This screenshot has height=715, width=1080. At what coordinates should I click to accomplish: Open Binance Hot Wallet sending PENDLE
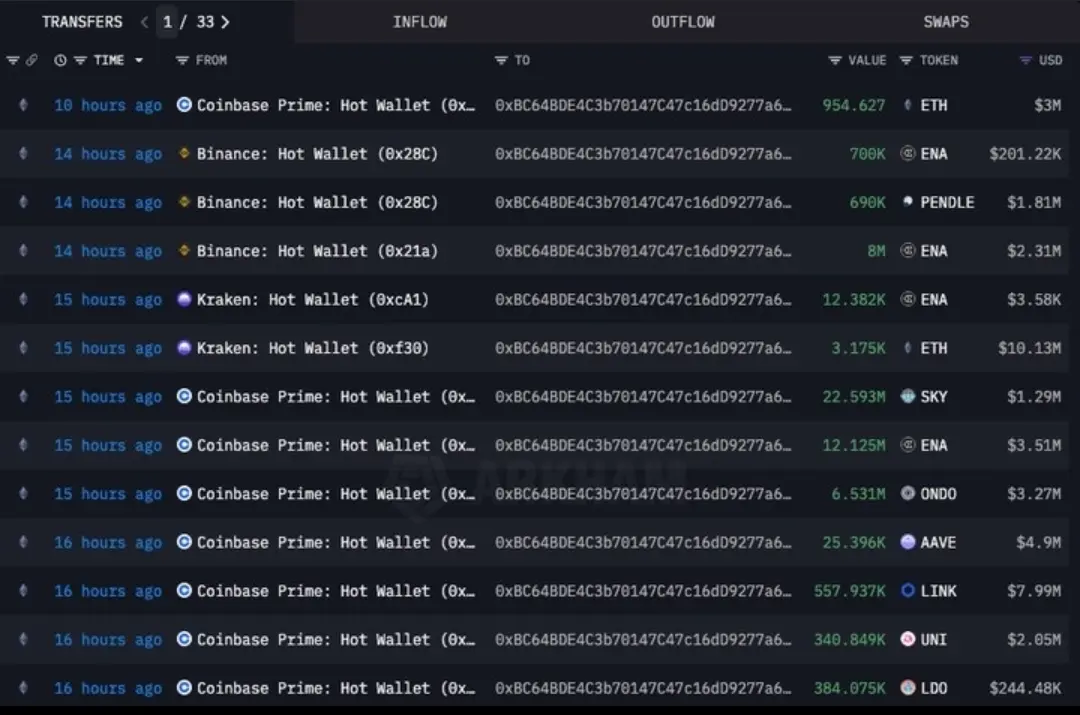click(x=318, y=203)
